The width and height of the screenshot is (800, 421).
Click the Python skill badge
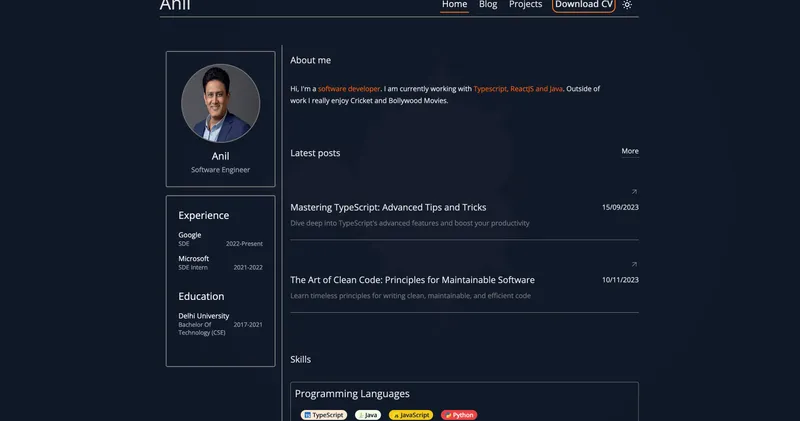click(x=459, y=415)
